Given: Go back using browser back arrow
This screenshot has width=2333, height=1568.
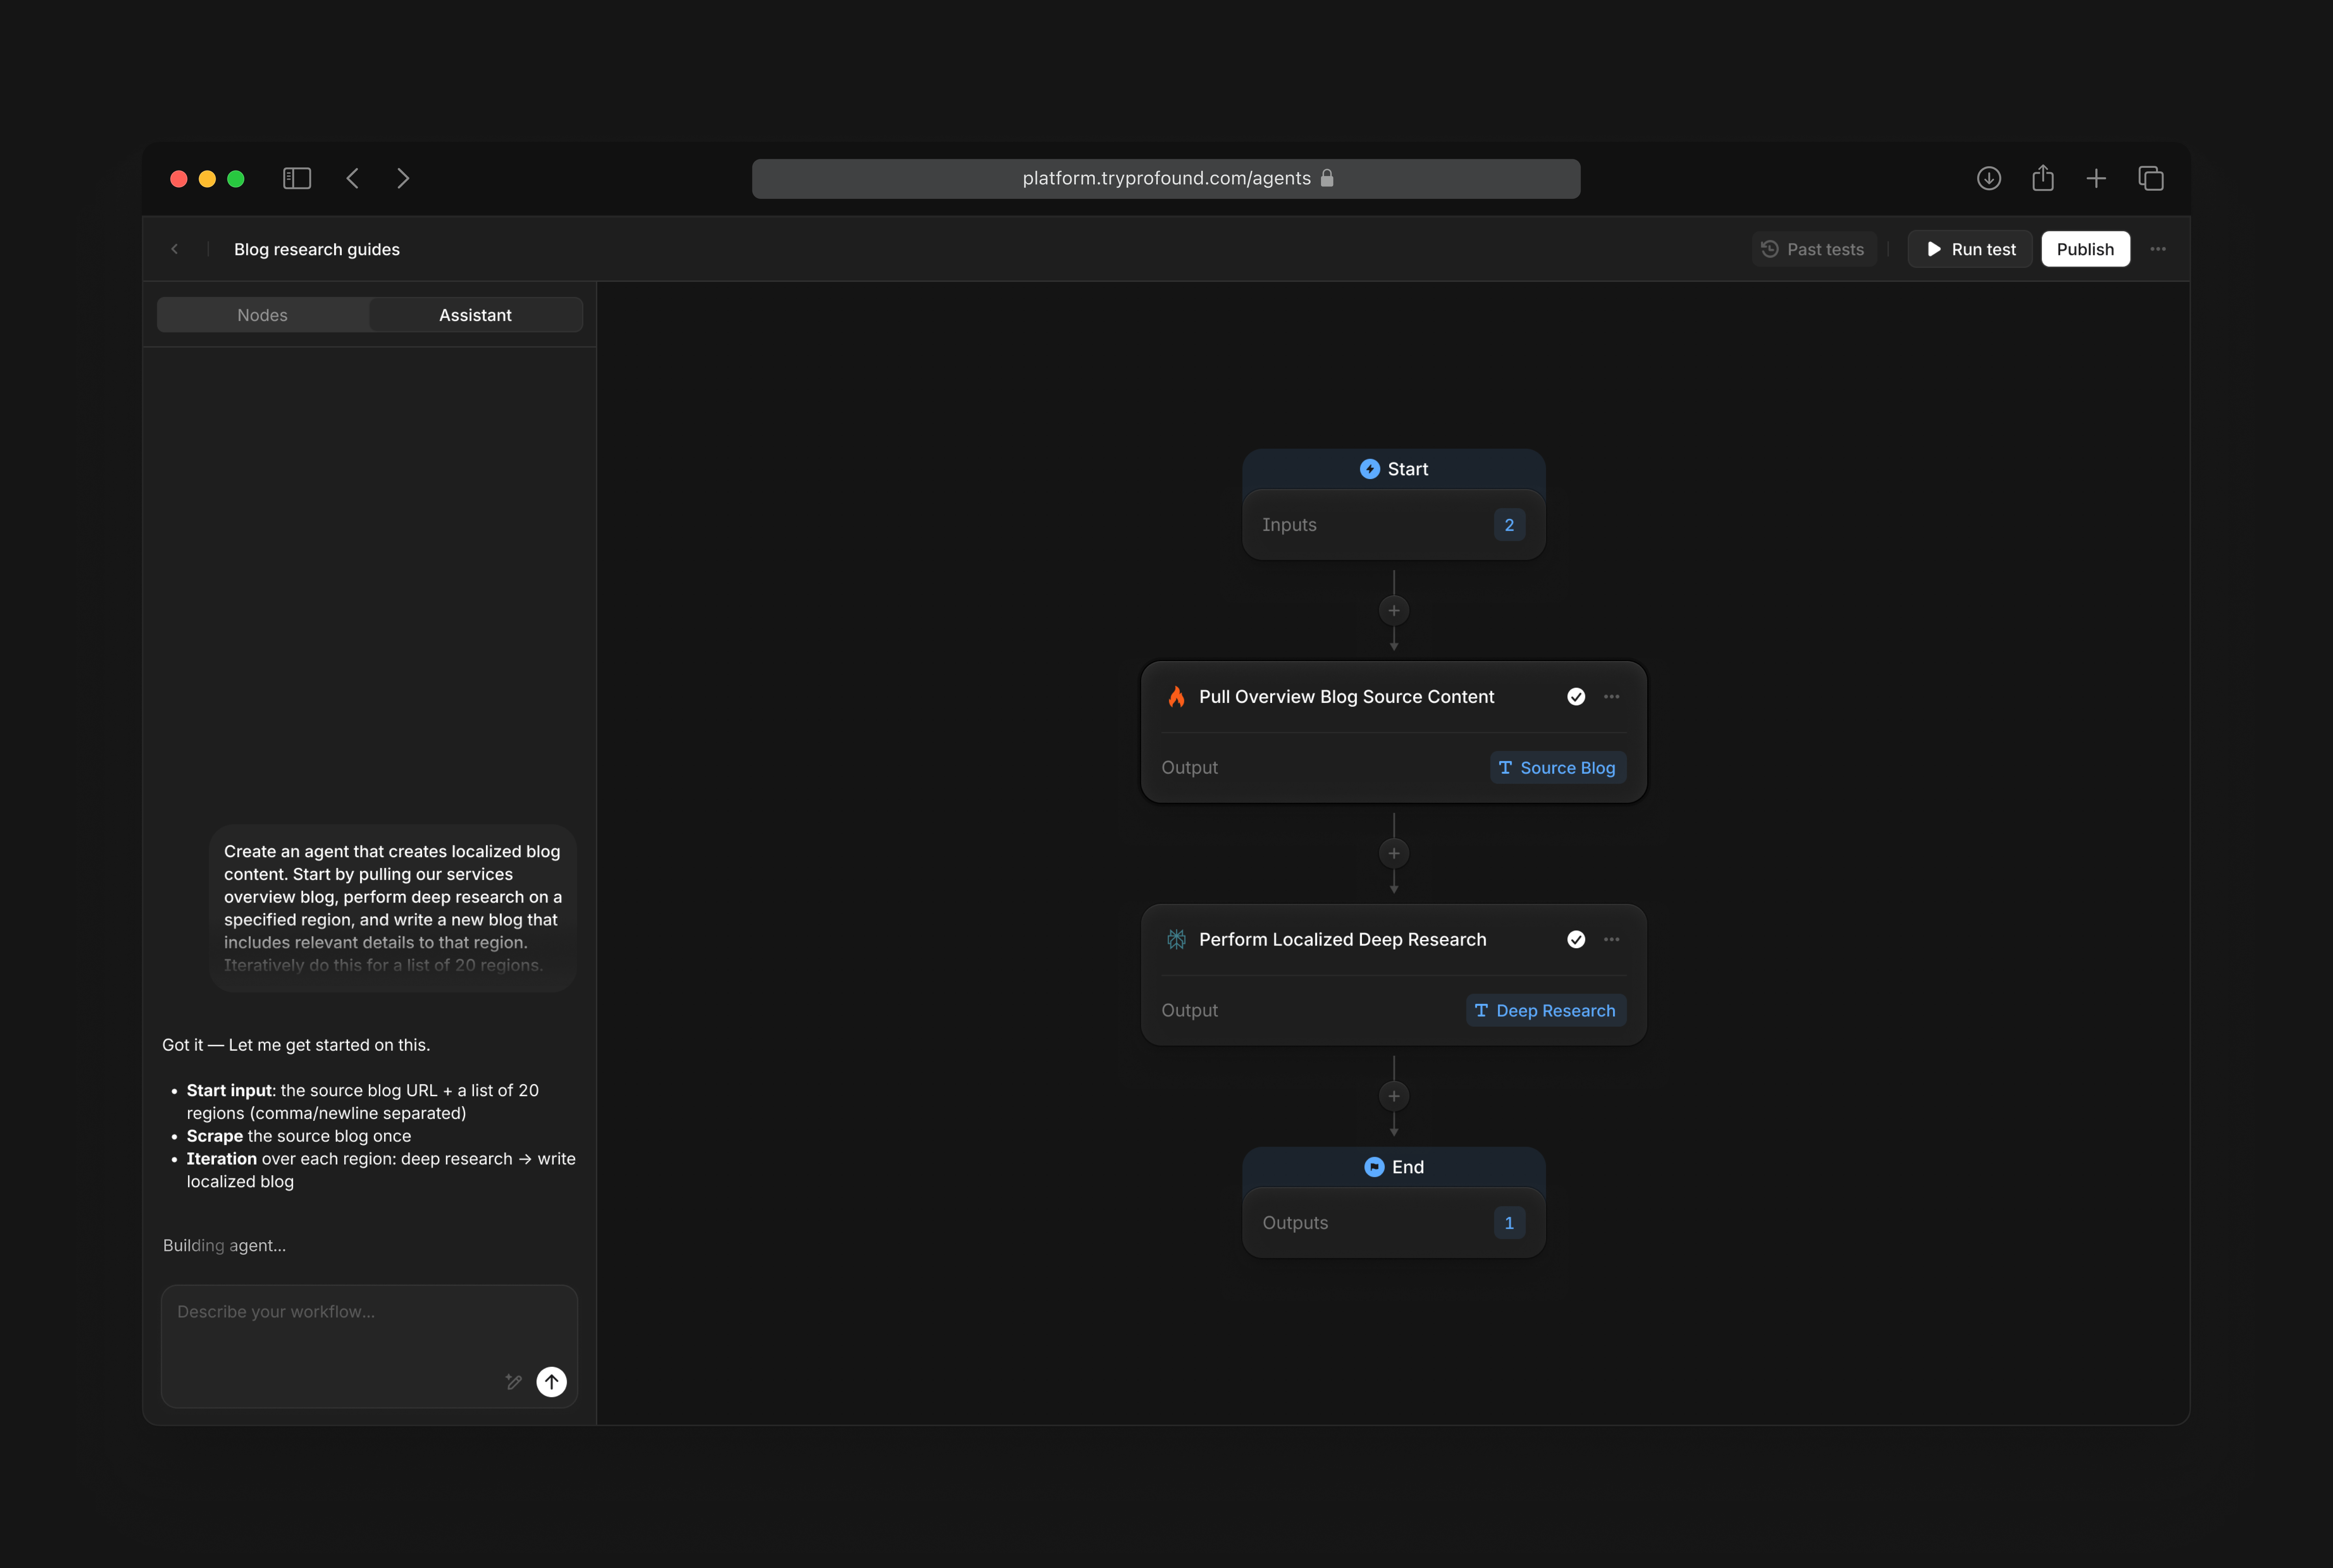Looking at the screenshot, I should pos(352,178).
